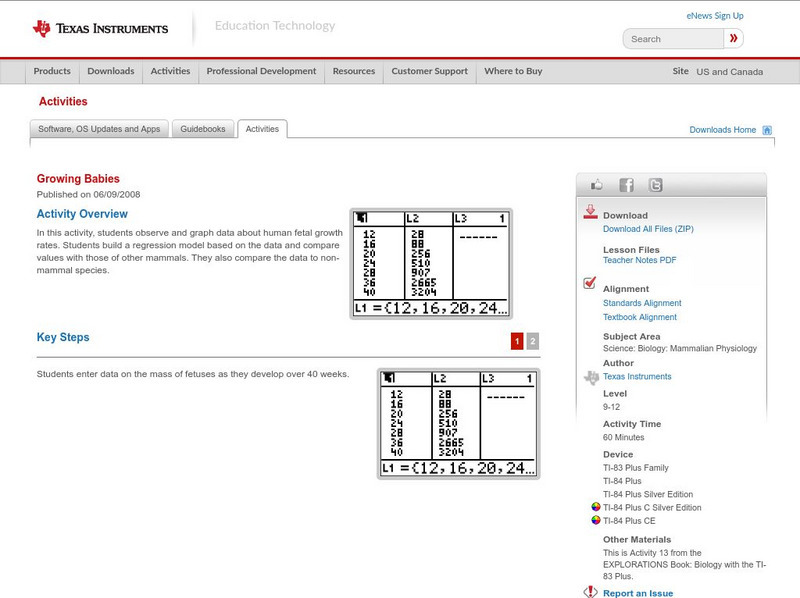Open Where to Buy menu
This screenshot has width=800, height=598.
(513, 71)
